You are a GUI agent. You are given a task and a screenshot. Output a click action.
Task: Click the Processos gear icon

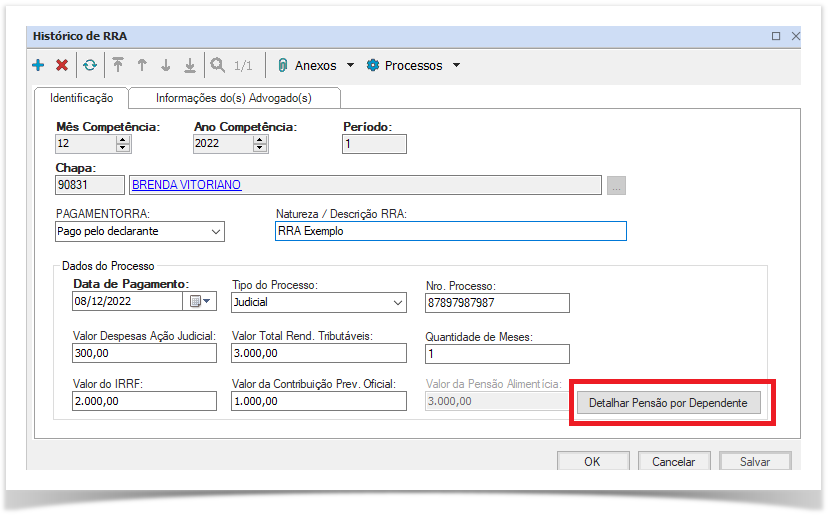click(373, 65)
